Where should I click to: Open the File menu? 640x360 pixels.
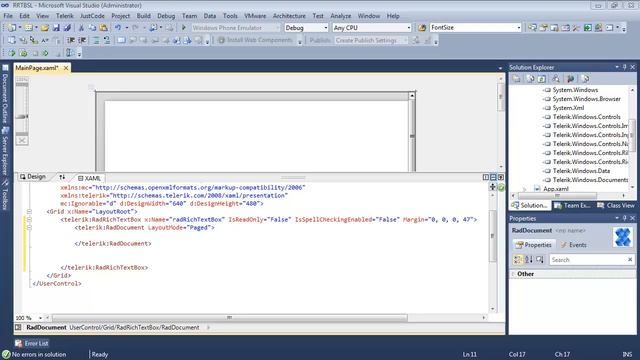pyautogui.click(x=8, y=16)
